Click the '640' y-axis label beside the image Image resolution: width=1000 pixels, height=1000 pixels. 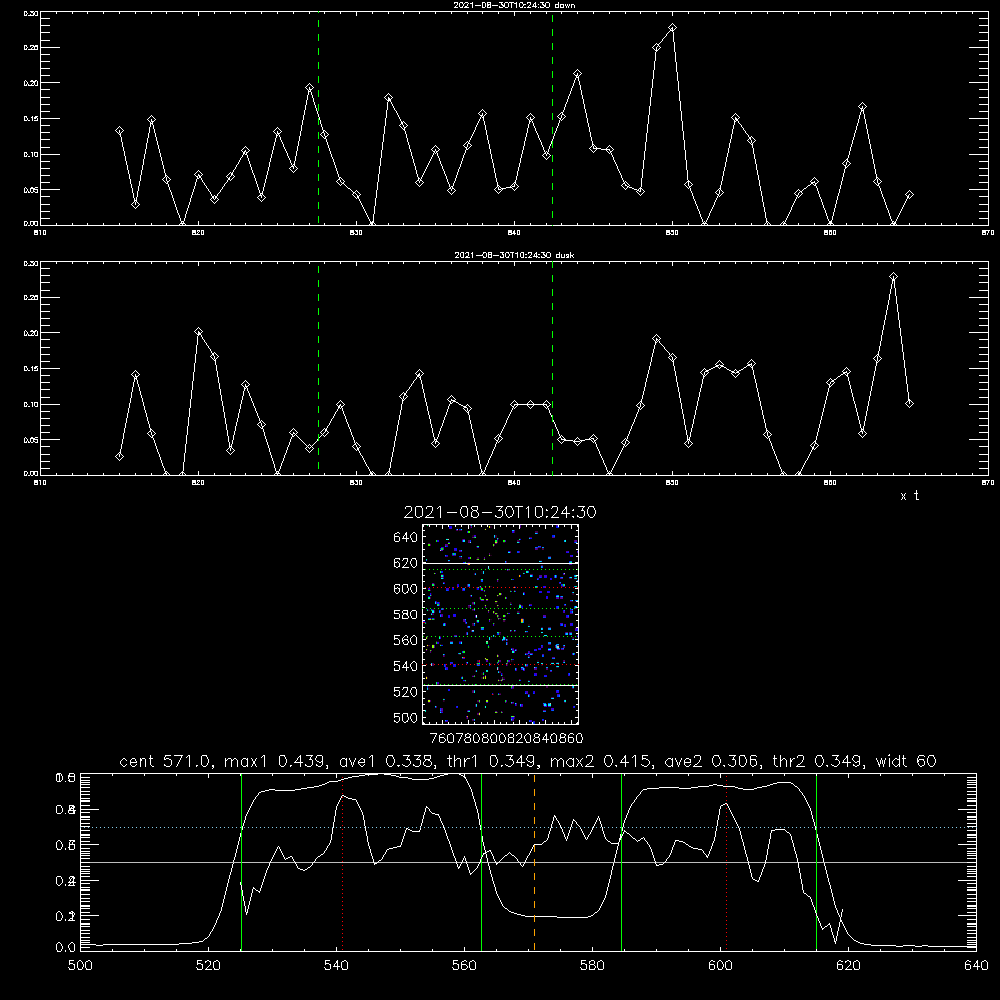pos(406,538)
